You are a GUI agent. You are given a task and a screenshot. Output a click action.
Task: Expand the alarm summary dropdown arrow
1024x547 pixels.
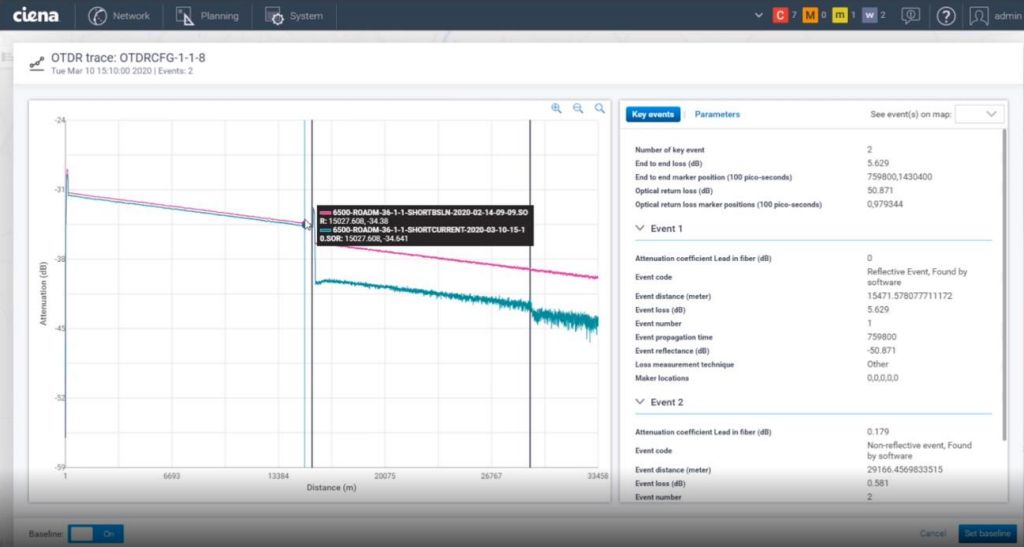click(x=758, y=15)
